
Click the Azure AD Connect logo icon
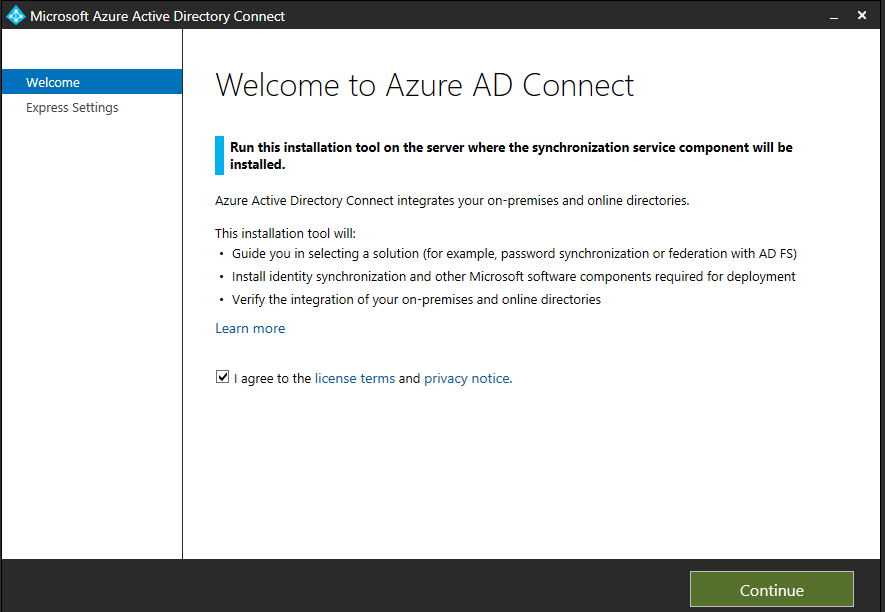[16, 15]
